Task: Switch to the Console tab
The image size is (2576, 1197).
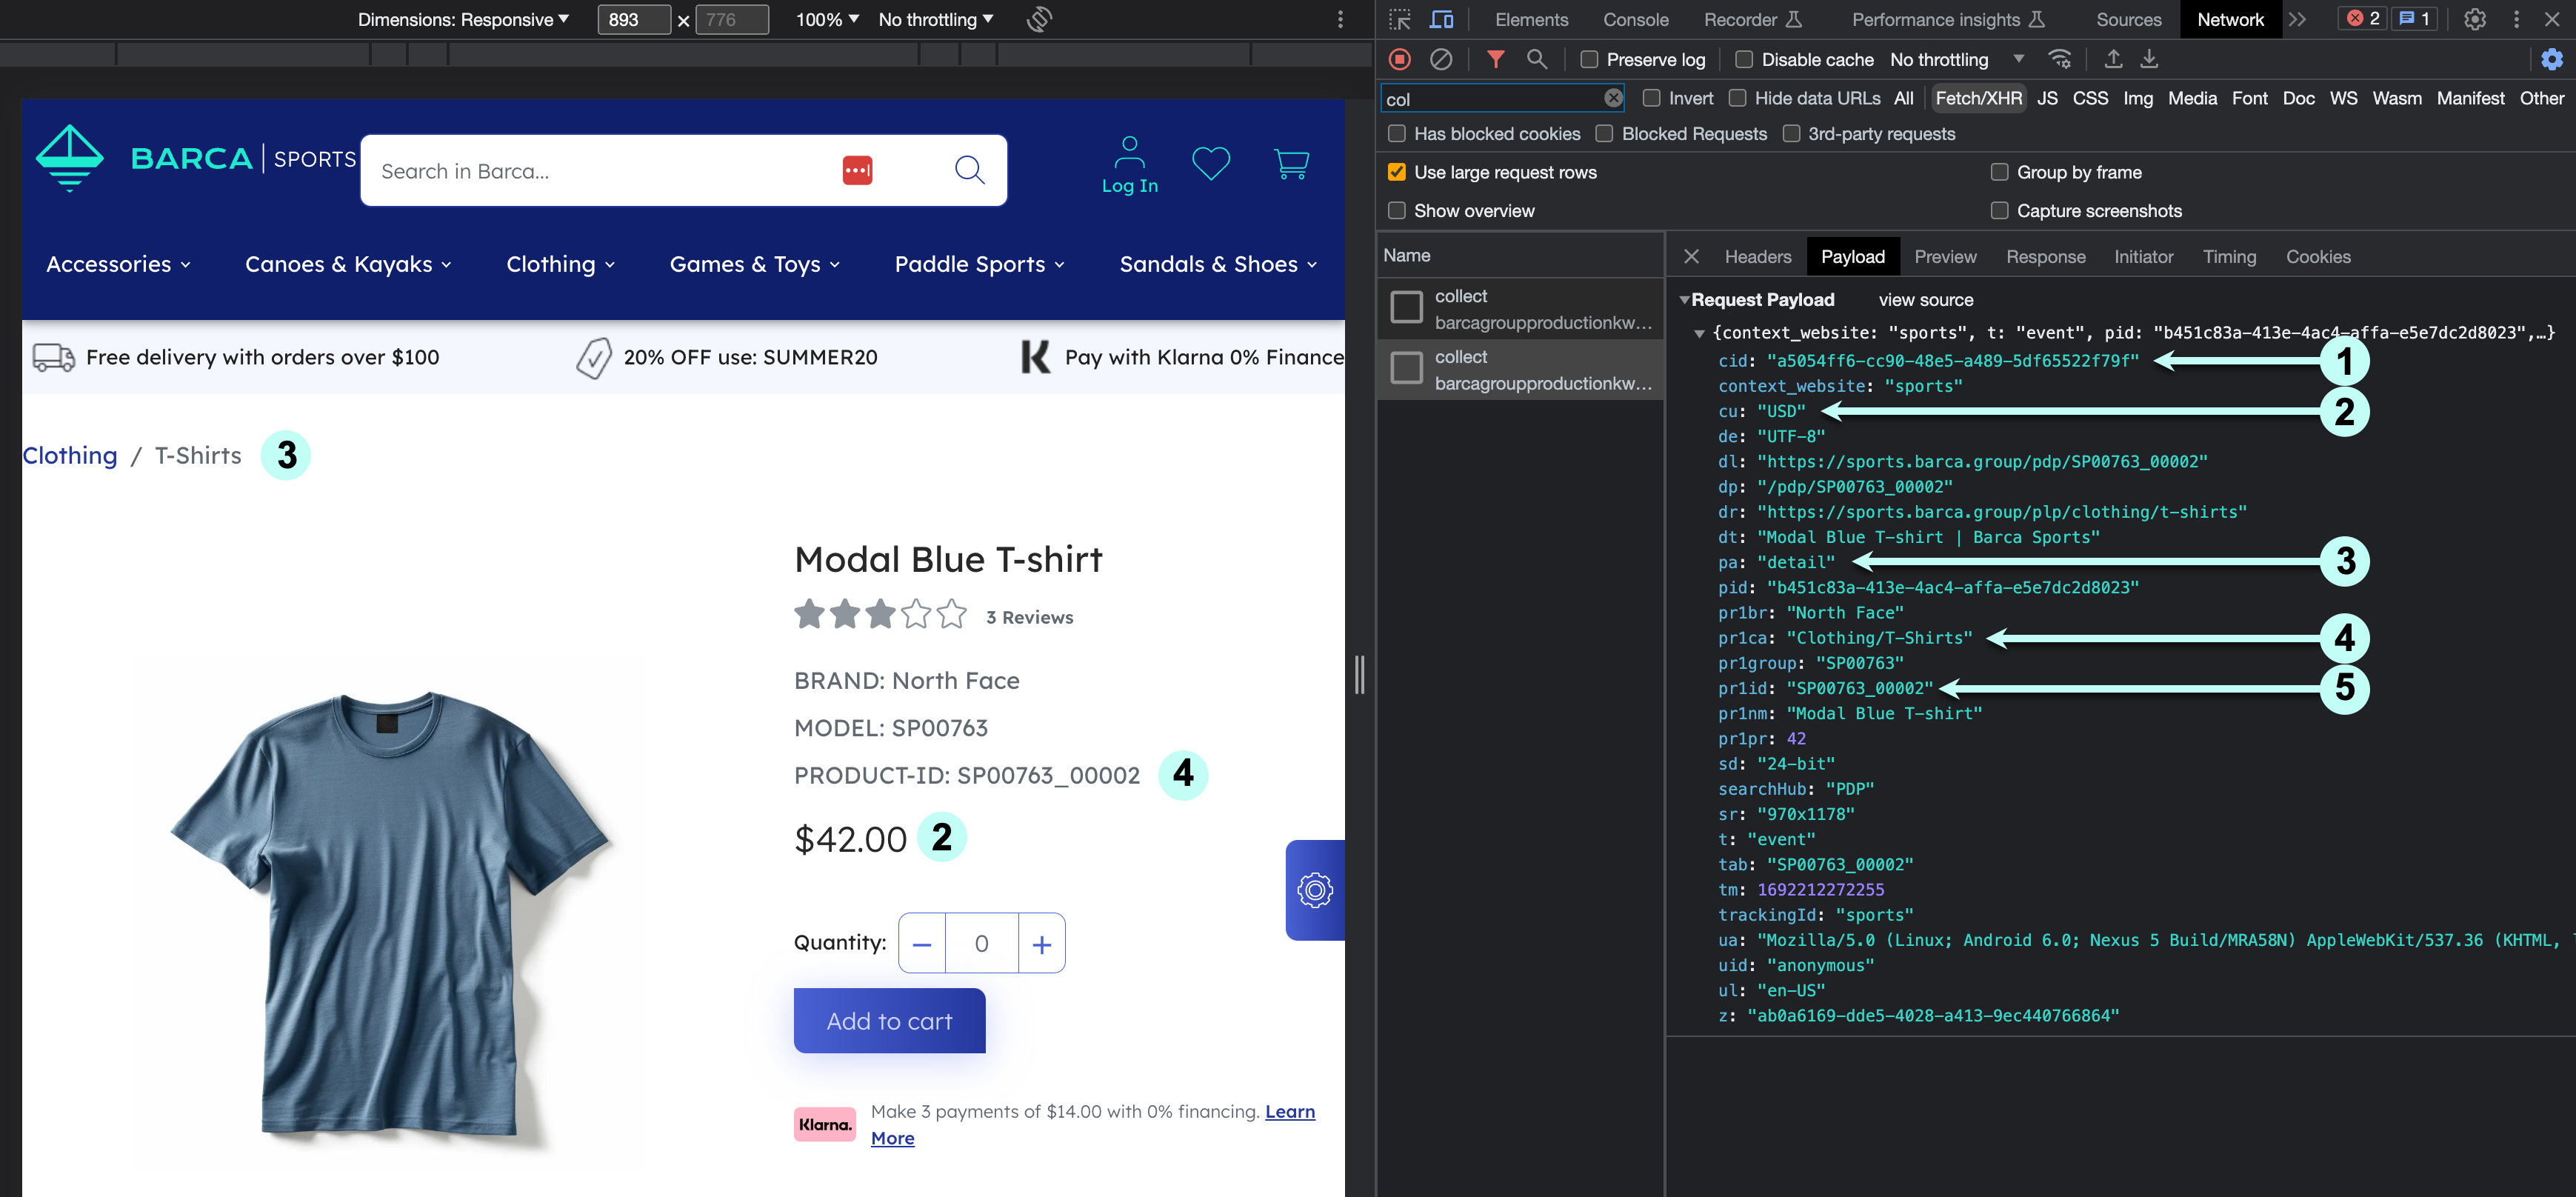Action: pyautogui.click(x=1635, y=19)
